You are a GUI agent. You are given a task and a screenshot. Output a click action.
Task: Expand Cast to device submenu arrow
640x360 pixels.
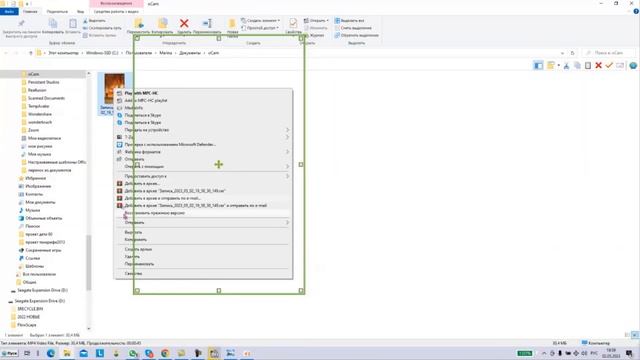(x=287, y=130)
